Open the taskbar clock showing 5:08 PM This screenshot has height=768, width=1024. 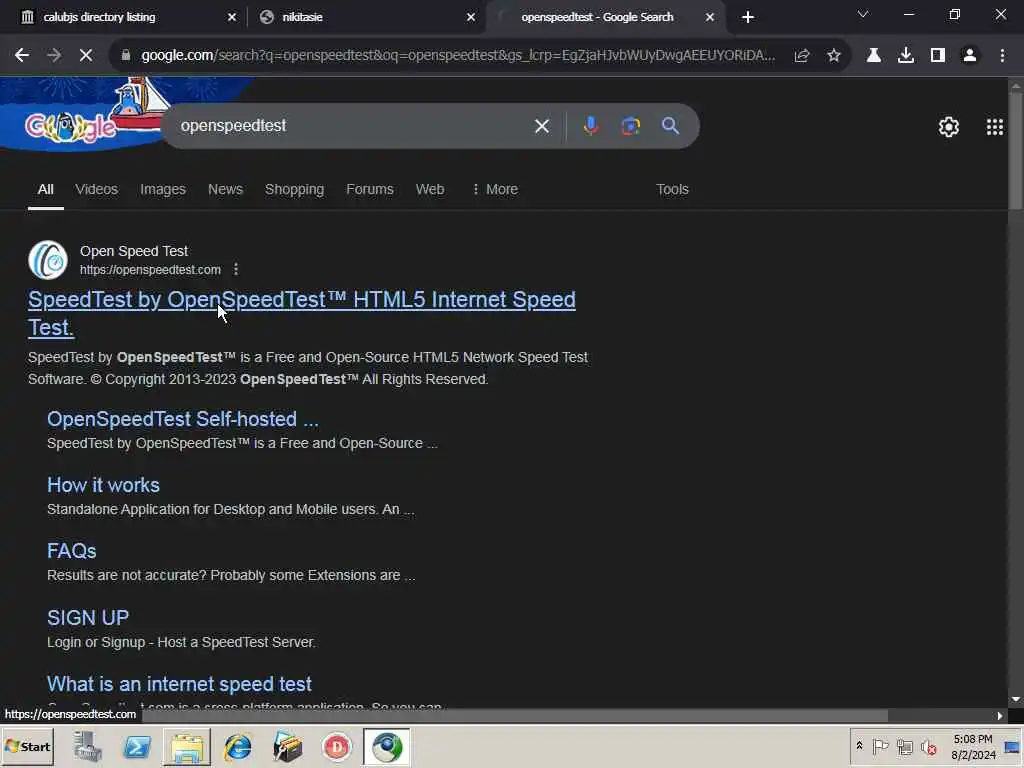[973, 746]
